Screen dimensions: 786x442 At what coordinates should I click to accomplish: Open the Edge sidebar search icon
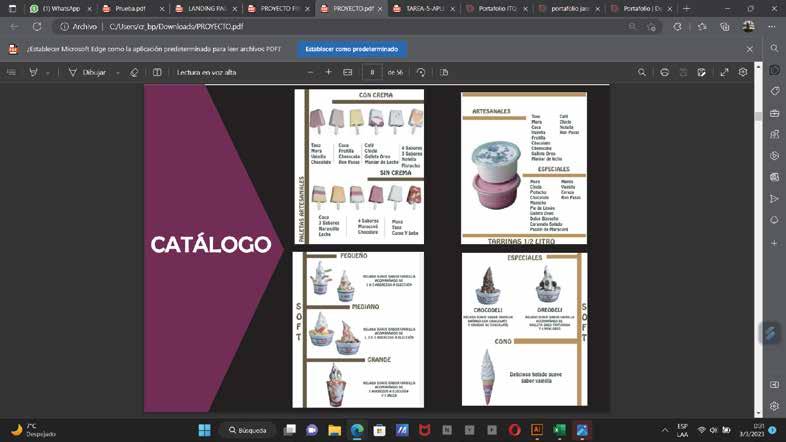774,48
